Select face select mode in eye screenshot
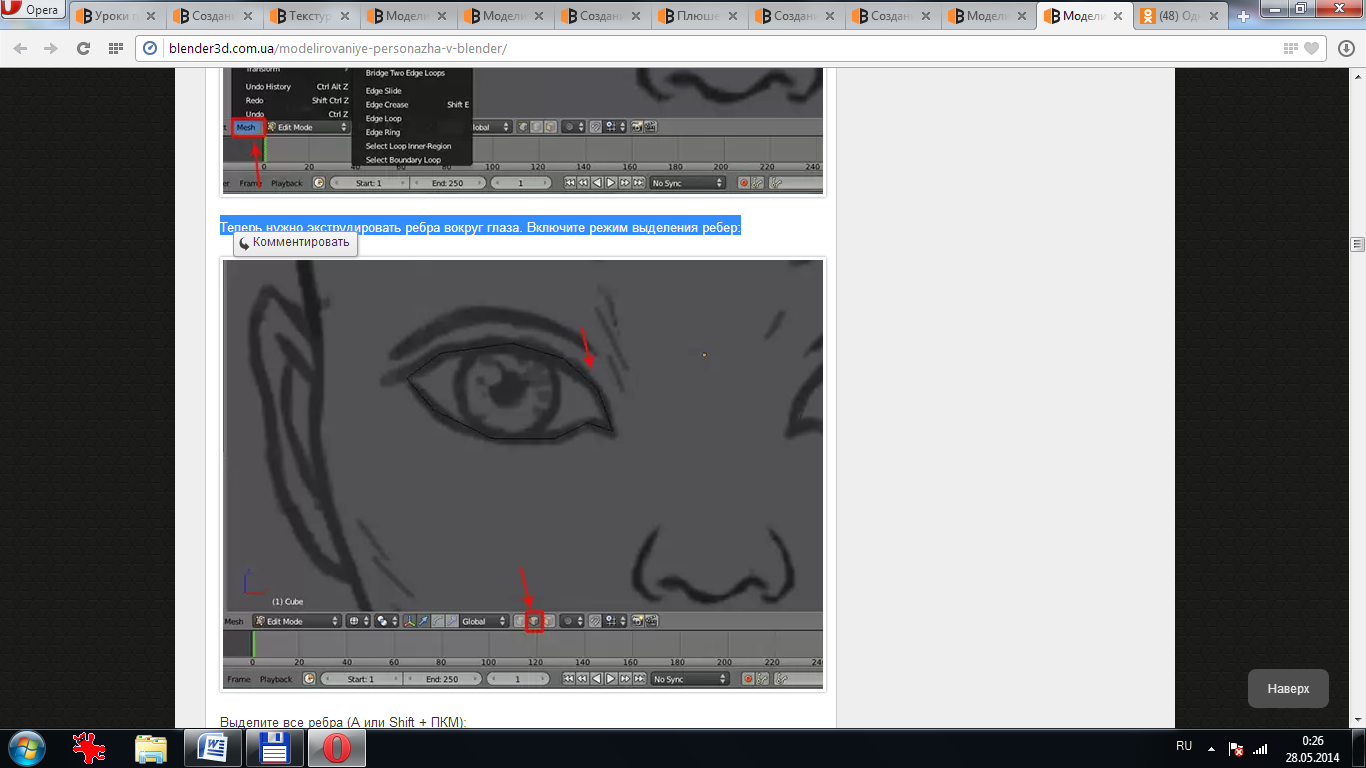Screen dimensions: 1366x768 pos(548,621)
